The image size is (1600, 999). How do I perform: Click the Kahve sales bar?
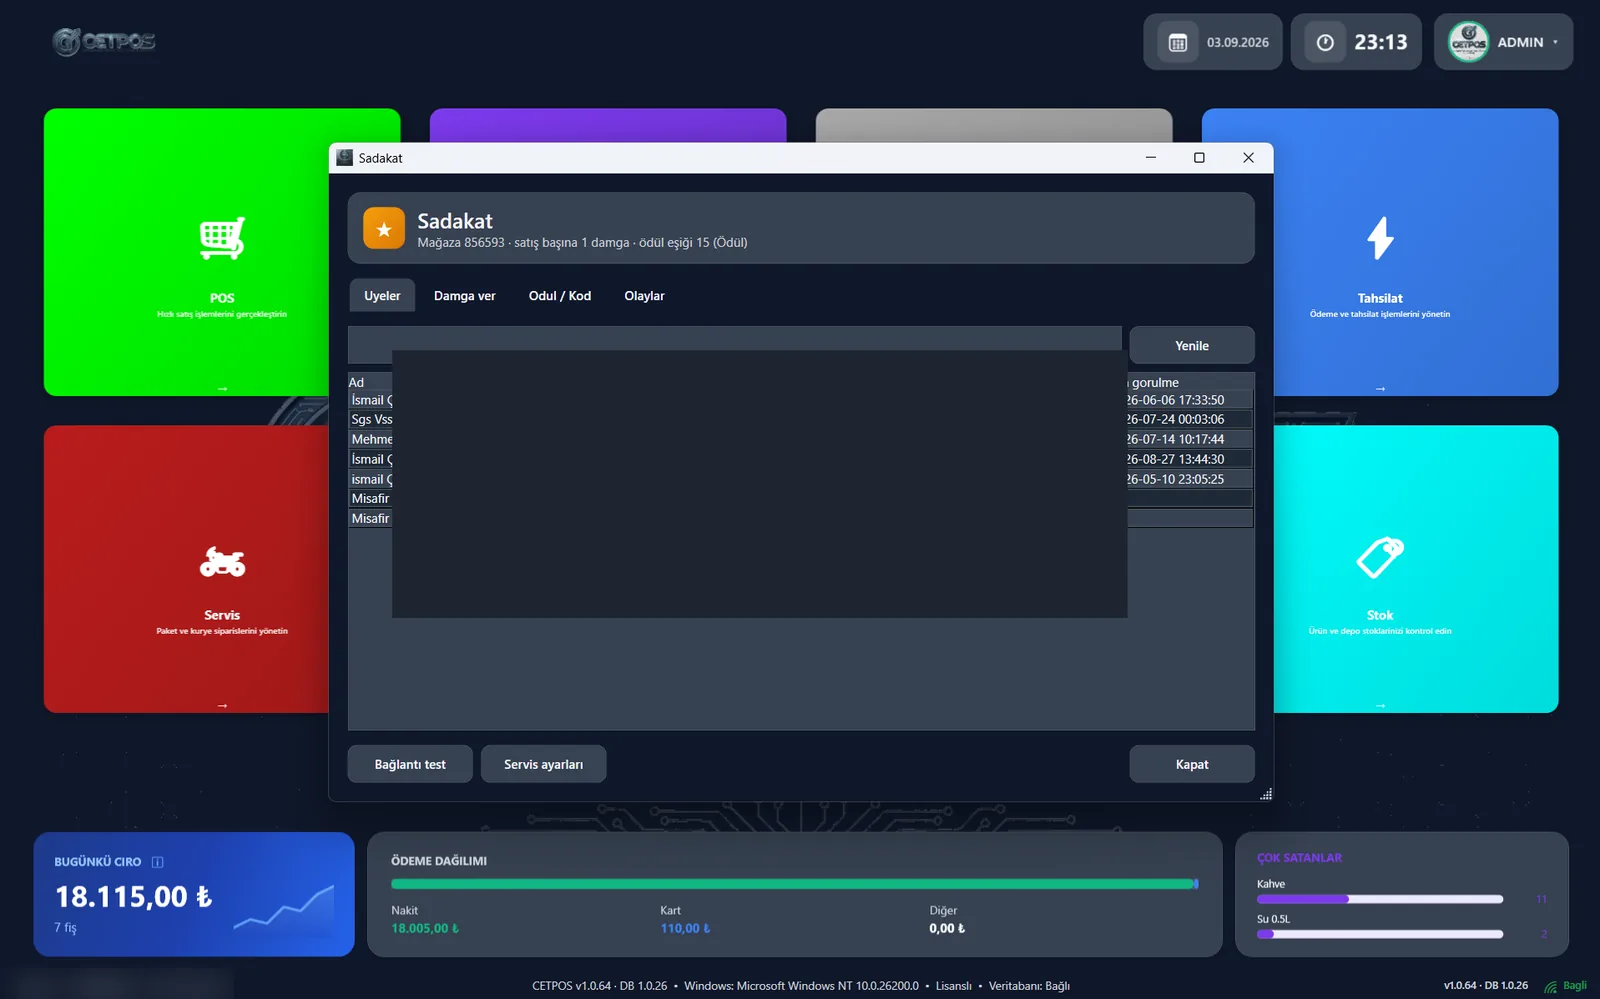tap(1380, 899)
